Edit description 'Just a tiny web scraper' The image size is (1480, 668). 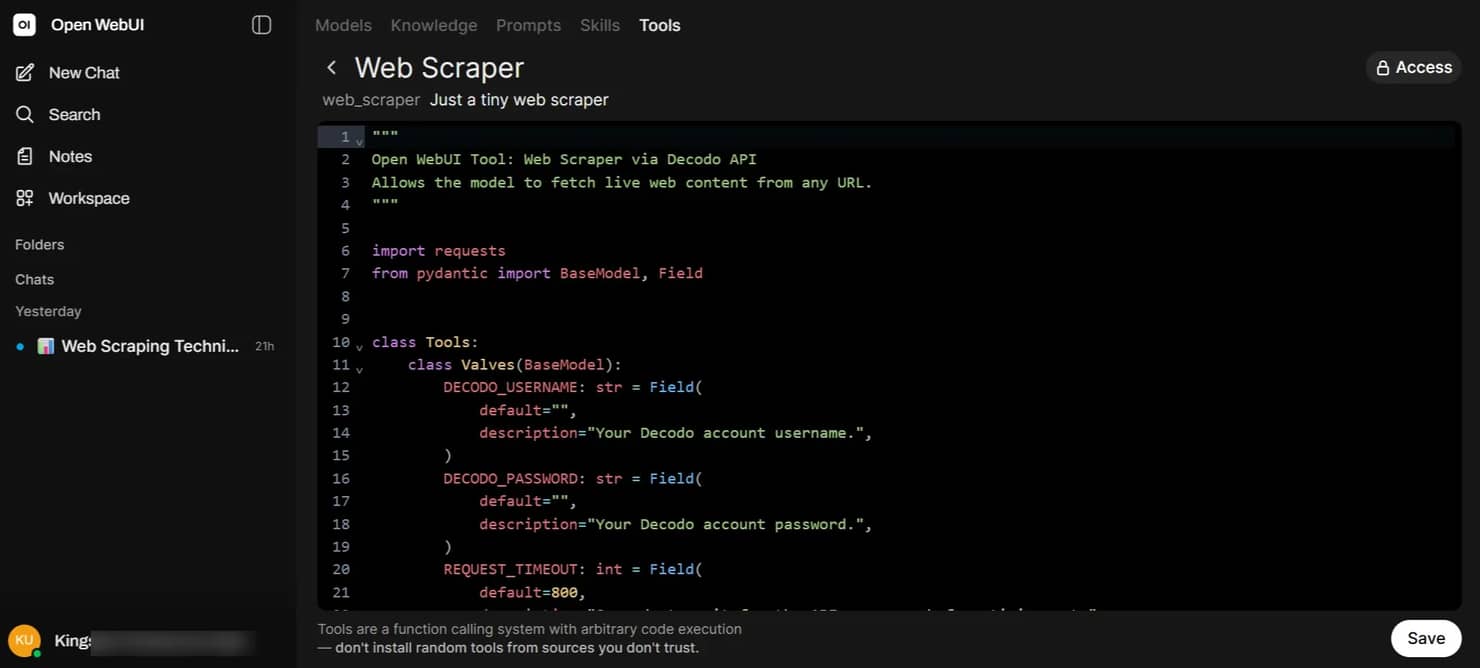(x=519, y=100)
